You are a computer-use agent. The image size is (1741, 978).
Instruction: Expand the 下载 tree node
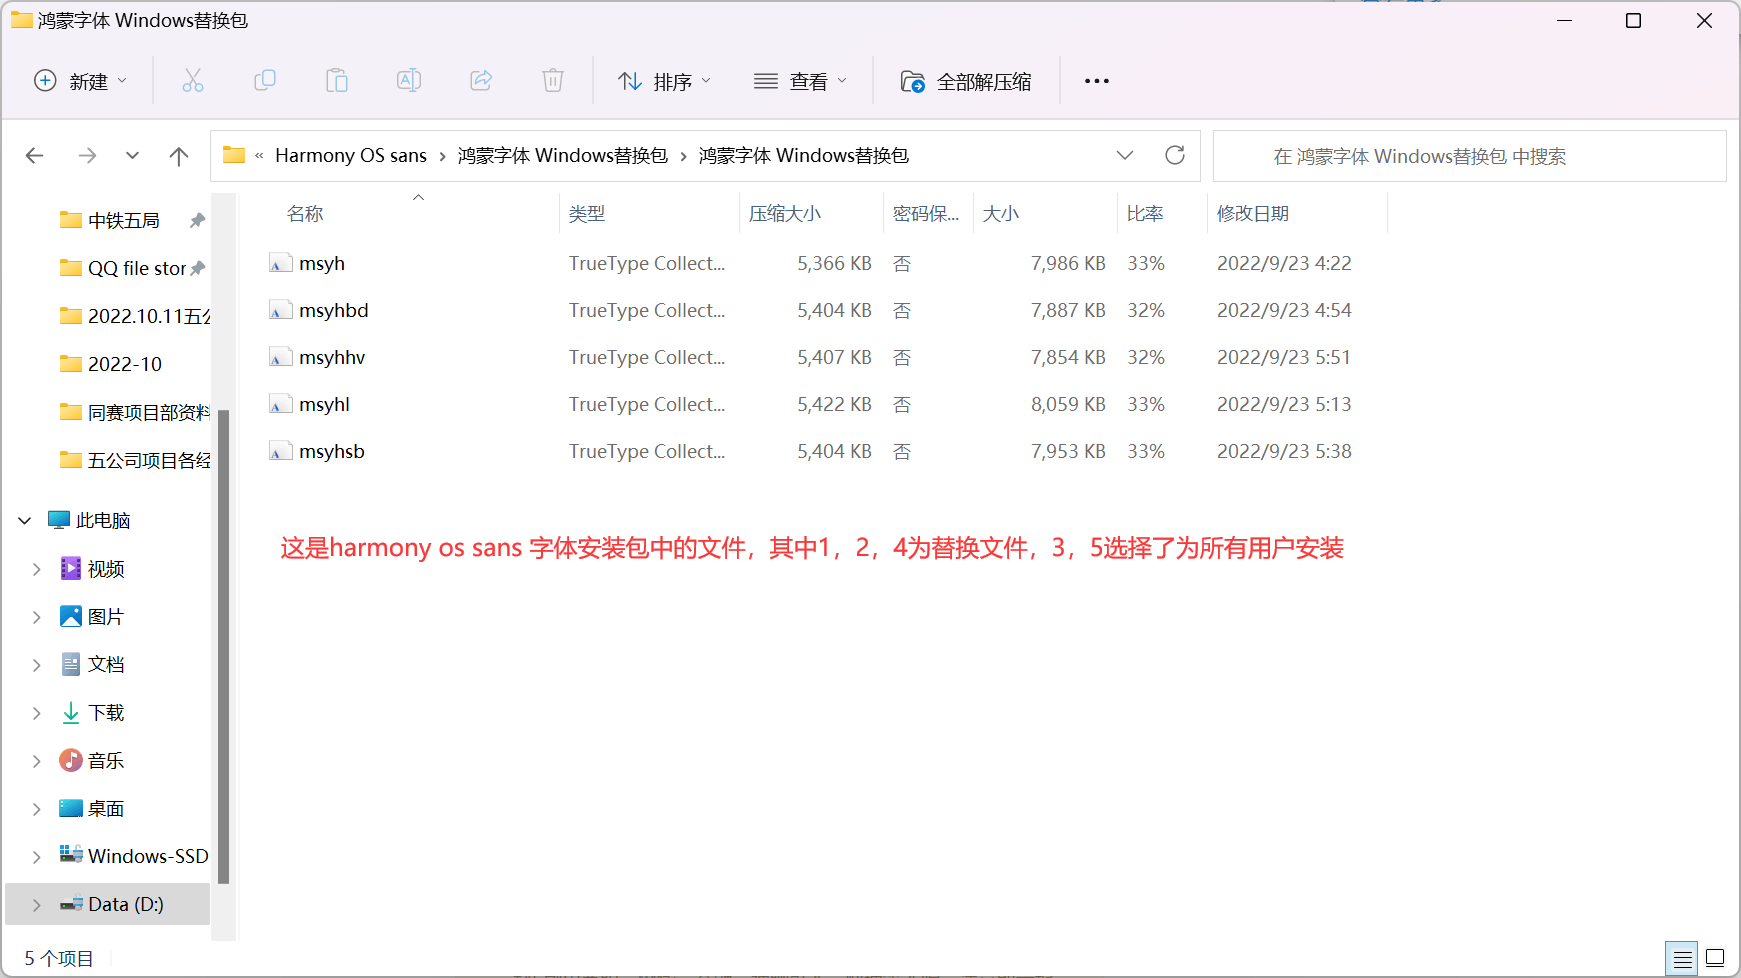[37, 713]
